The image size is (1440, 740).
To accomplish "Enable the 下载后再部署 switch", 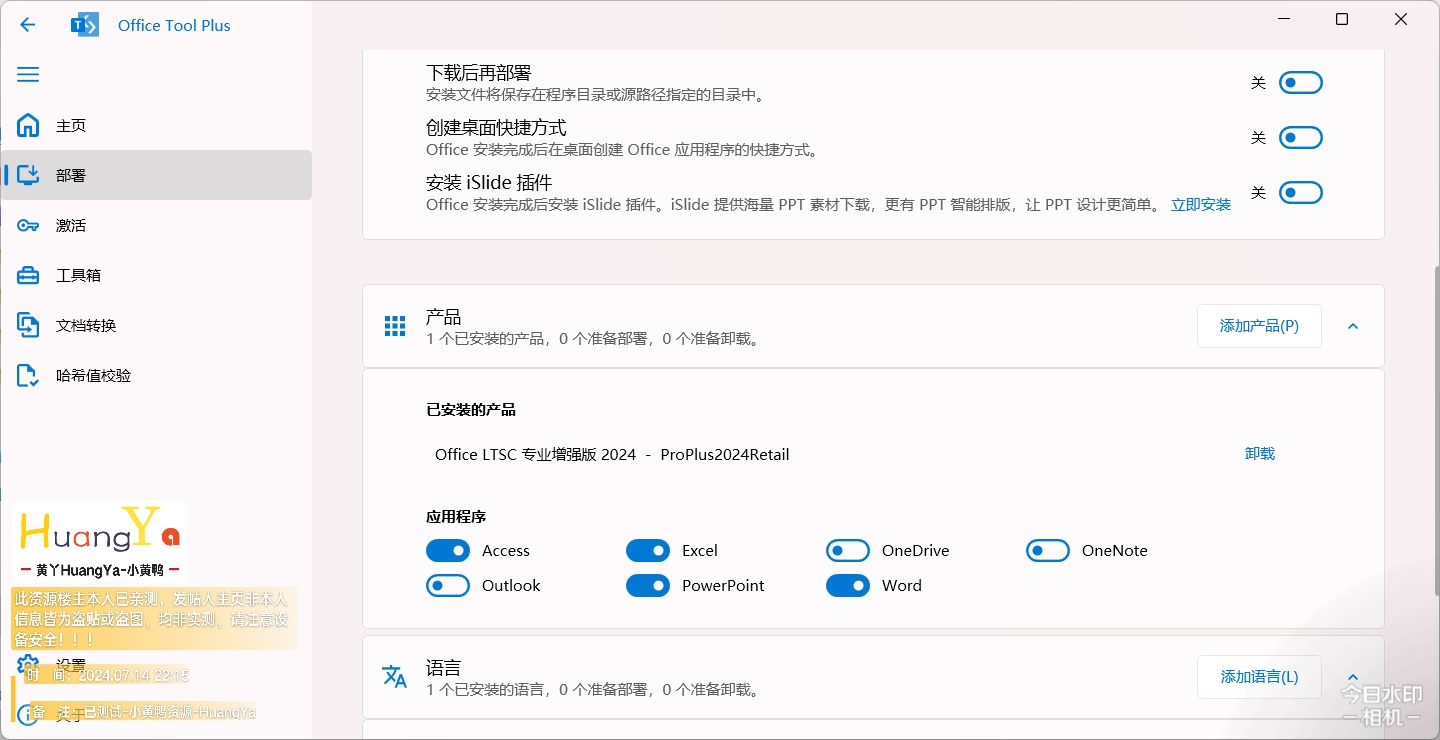I will tap(1301, 83).
